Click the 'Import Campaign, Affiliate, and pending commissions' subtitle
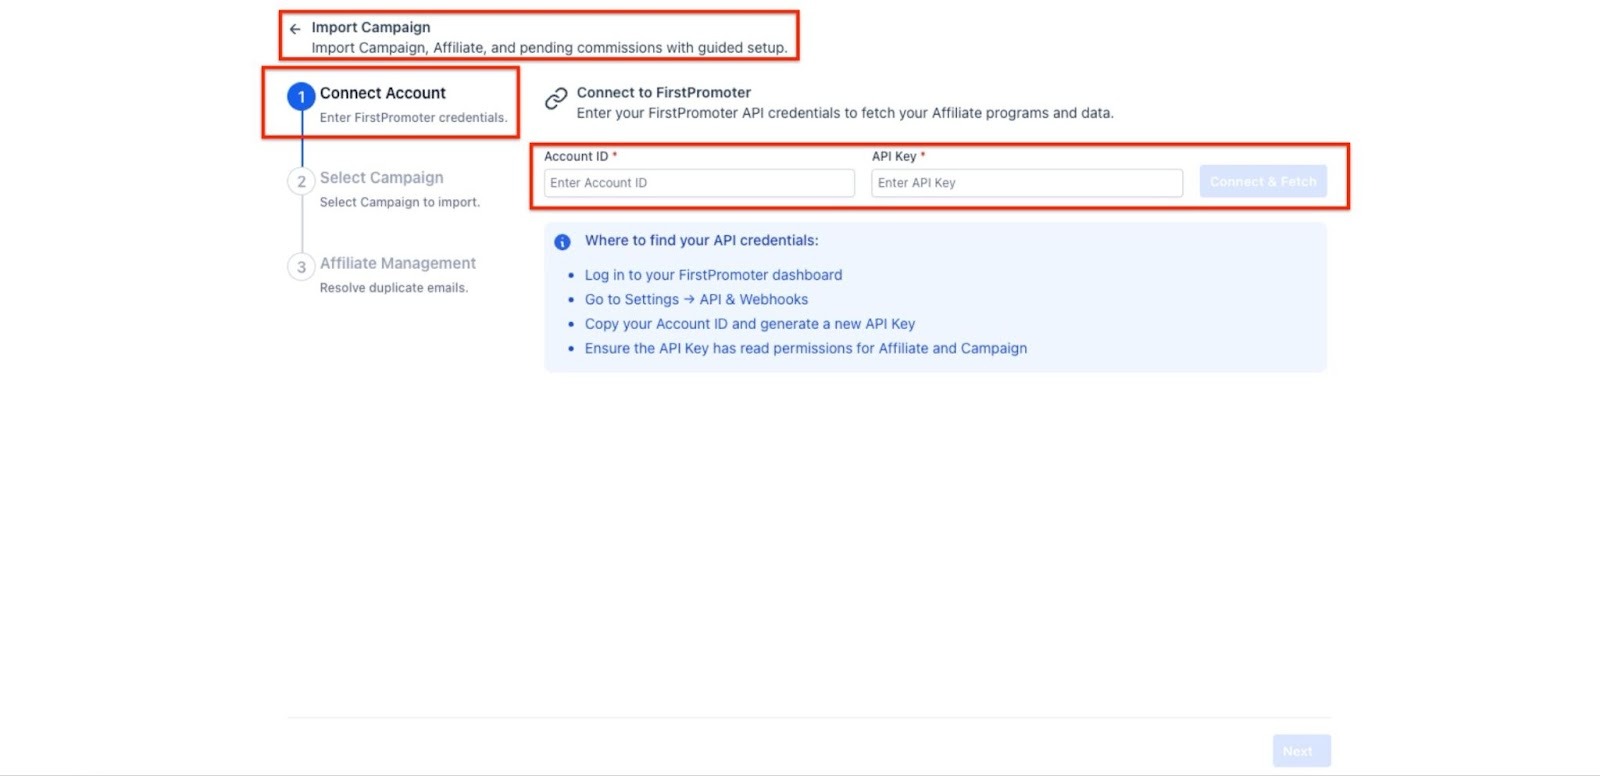 pyautogui.click(x=549, y=47)
